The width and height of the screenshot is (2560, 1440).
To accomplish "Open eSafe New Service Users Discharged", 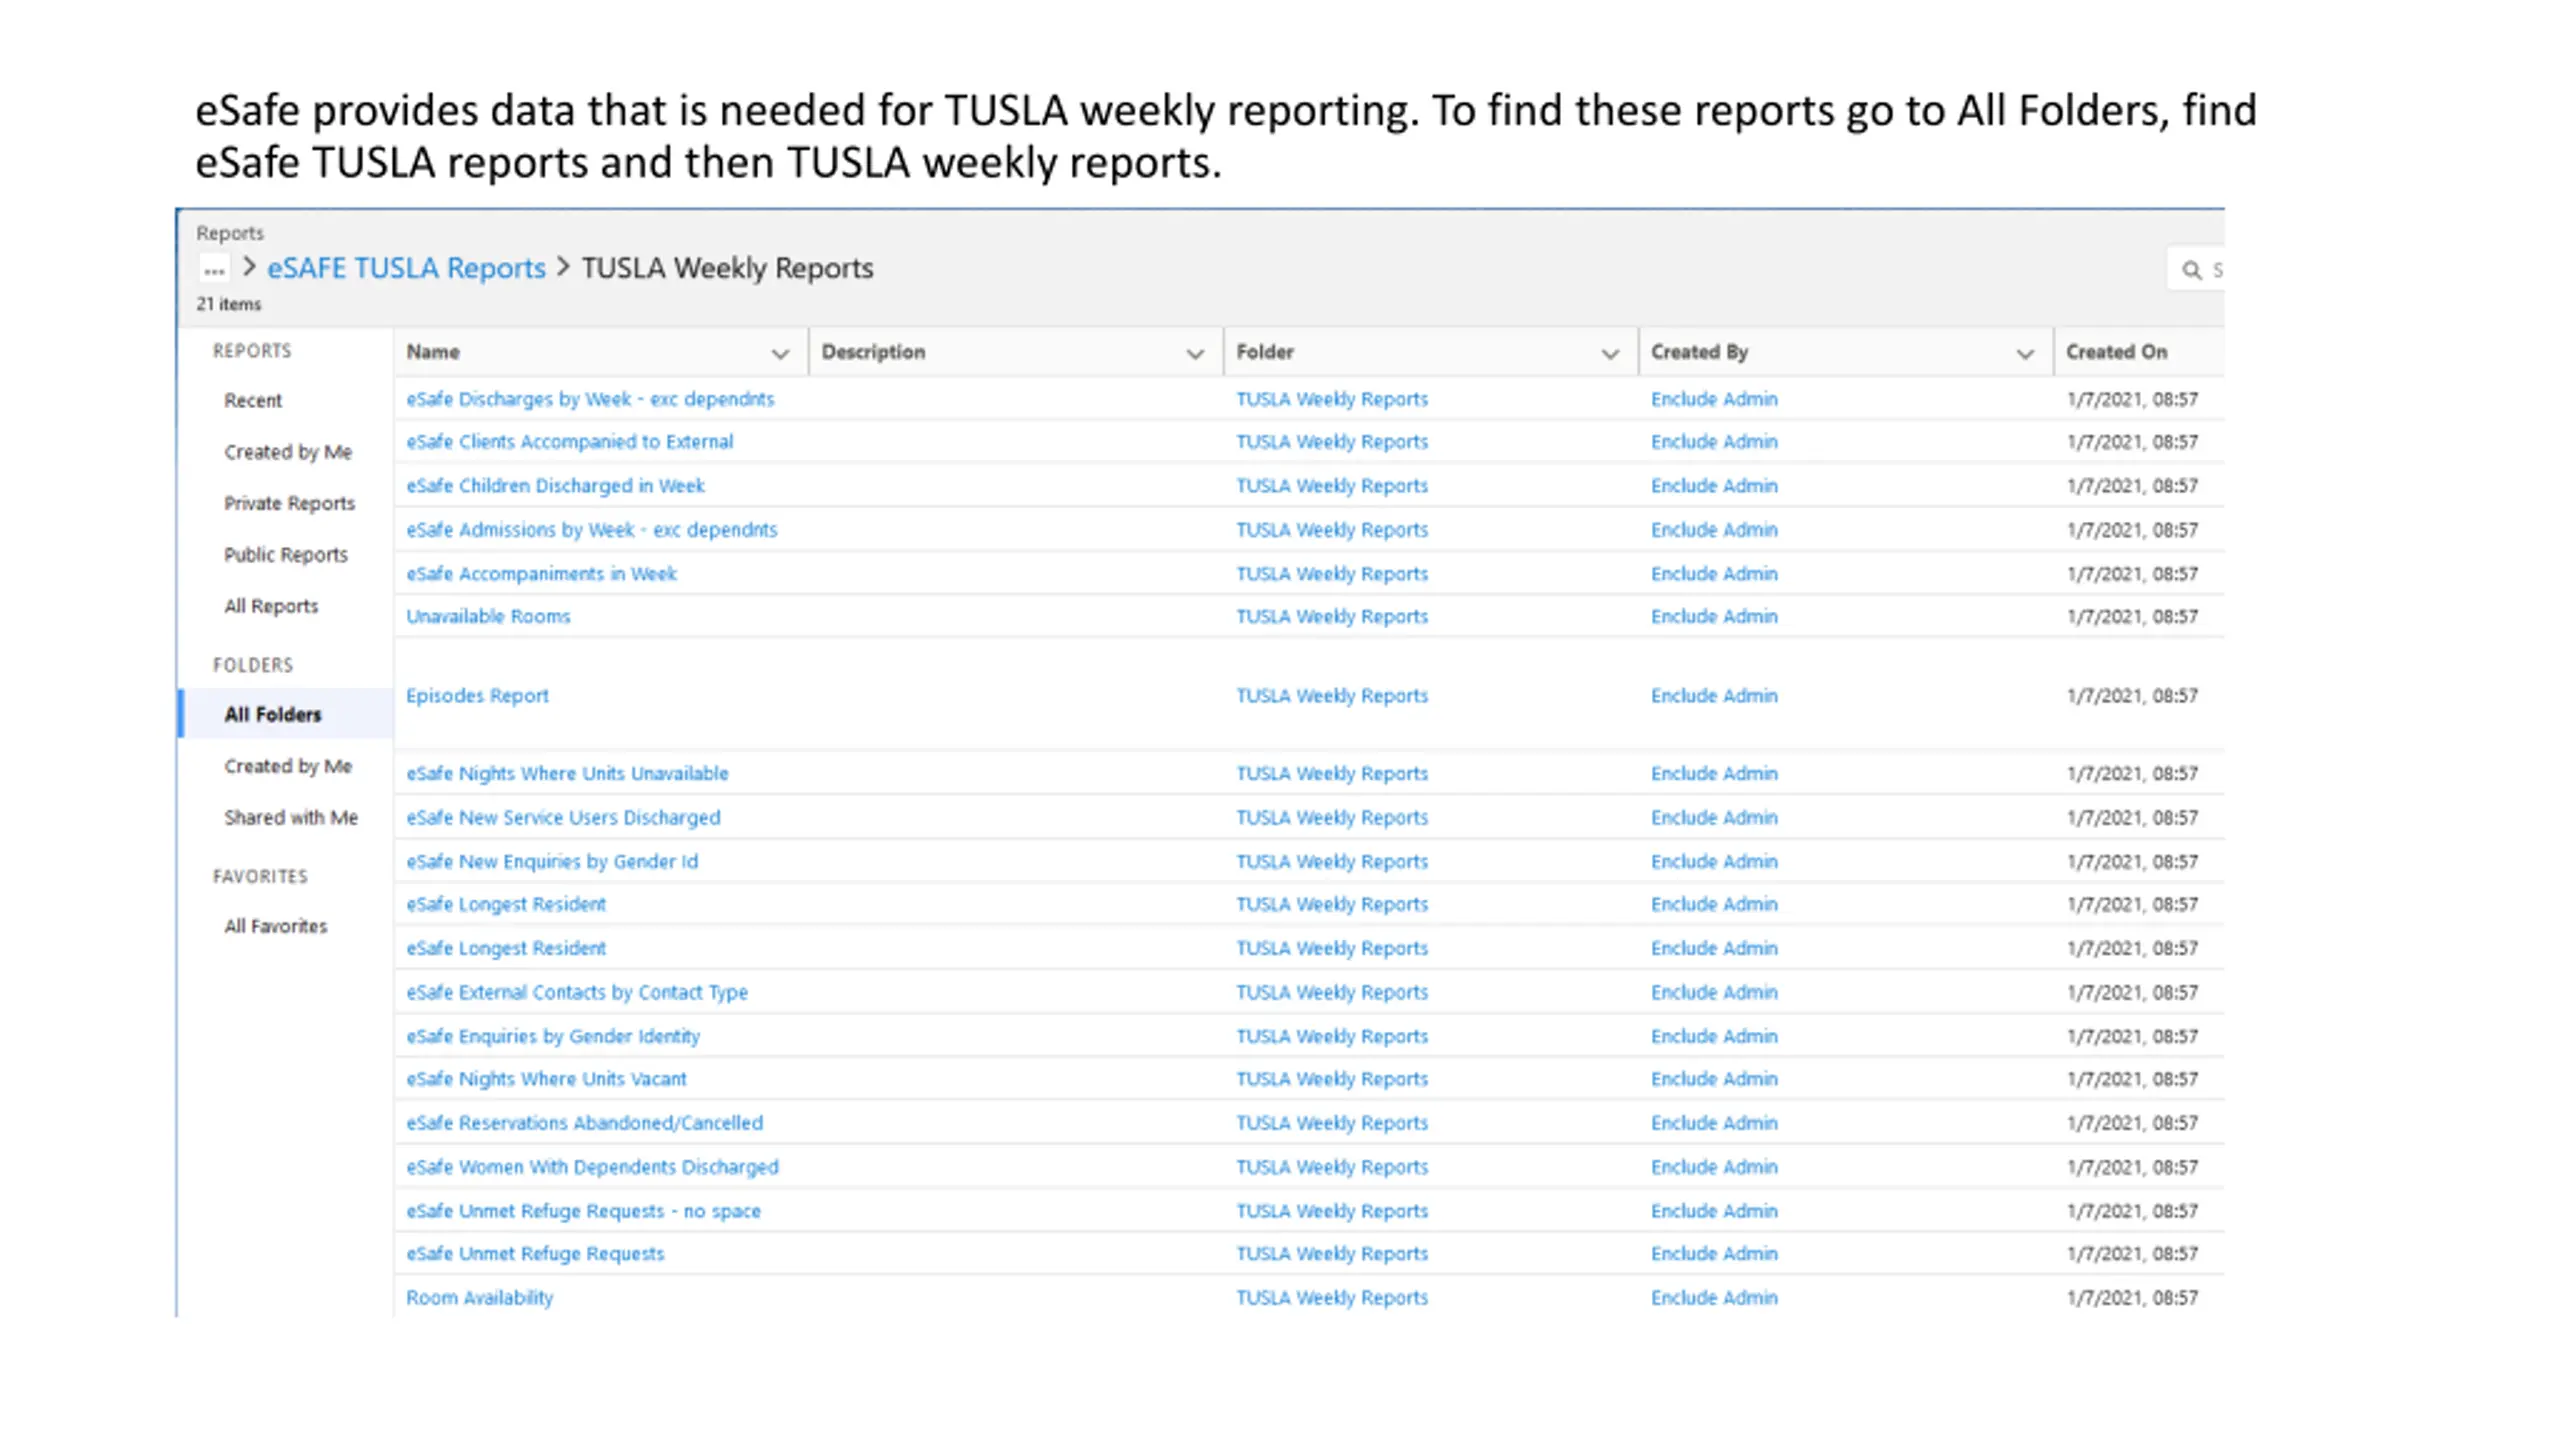I will pos(563,818).
